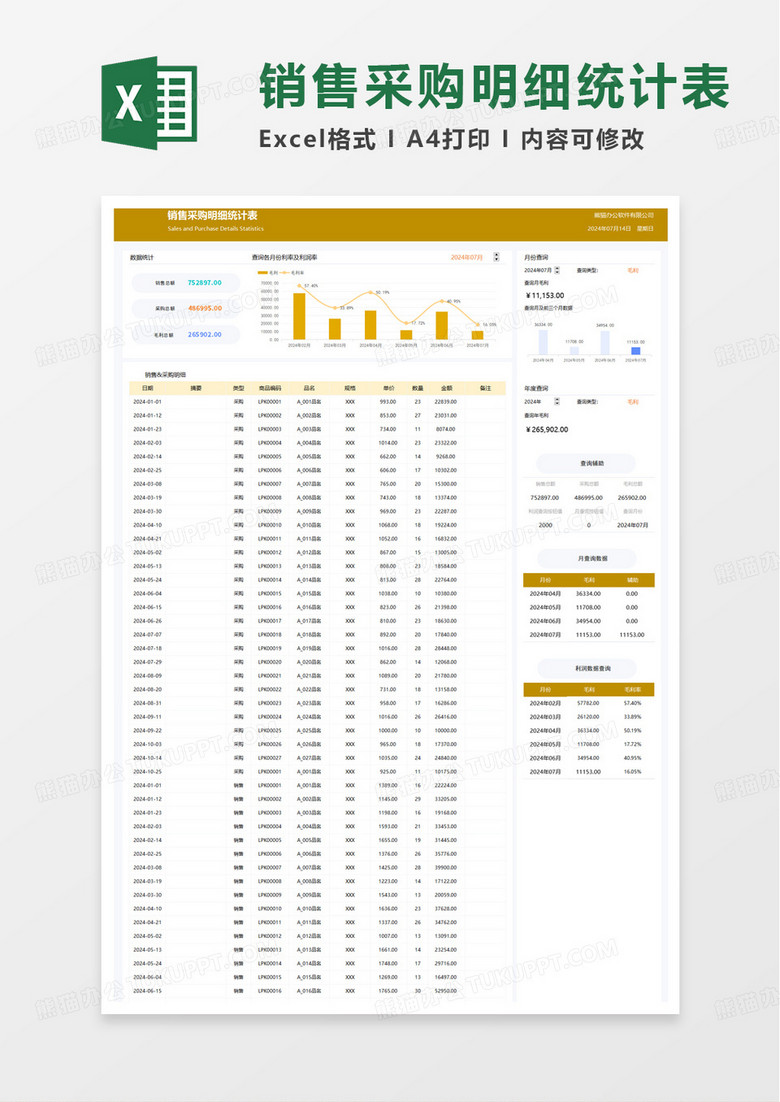Select the 毛利 query type under 年度查询
The image size is (780, 1102).
coord(632,401)
